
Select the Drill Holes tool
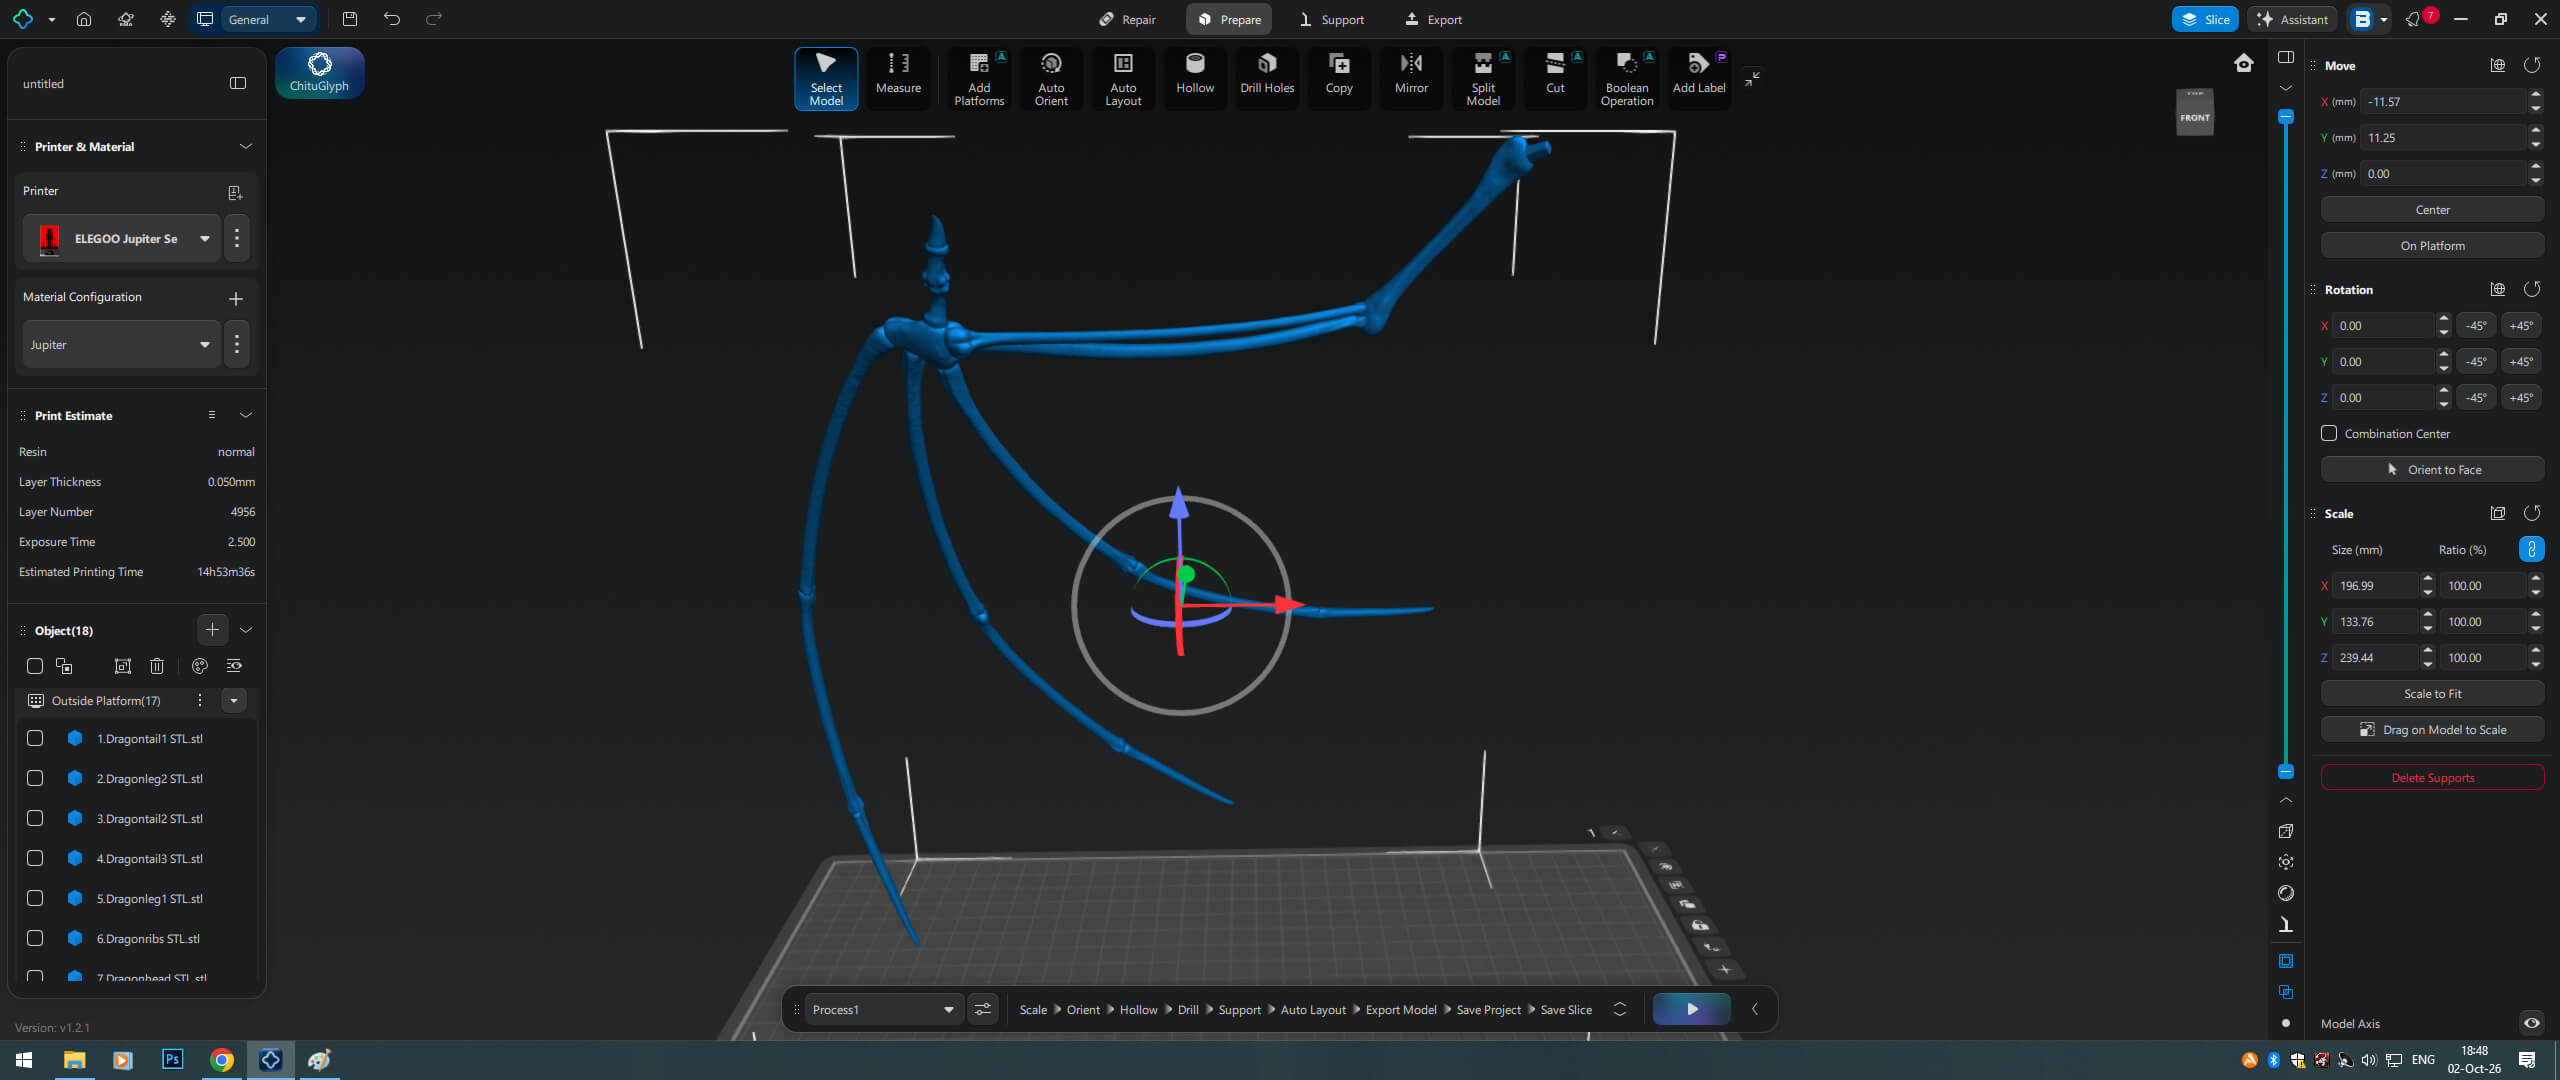point(1267,77)
